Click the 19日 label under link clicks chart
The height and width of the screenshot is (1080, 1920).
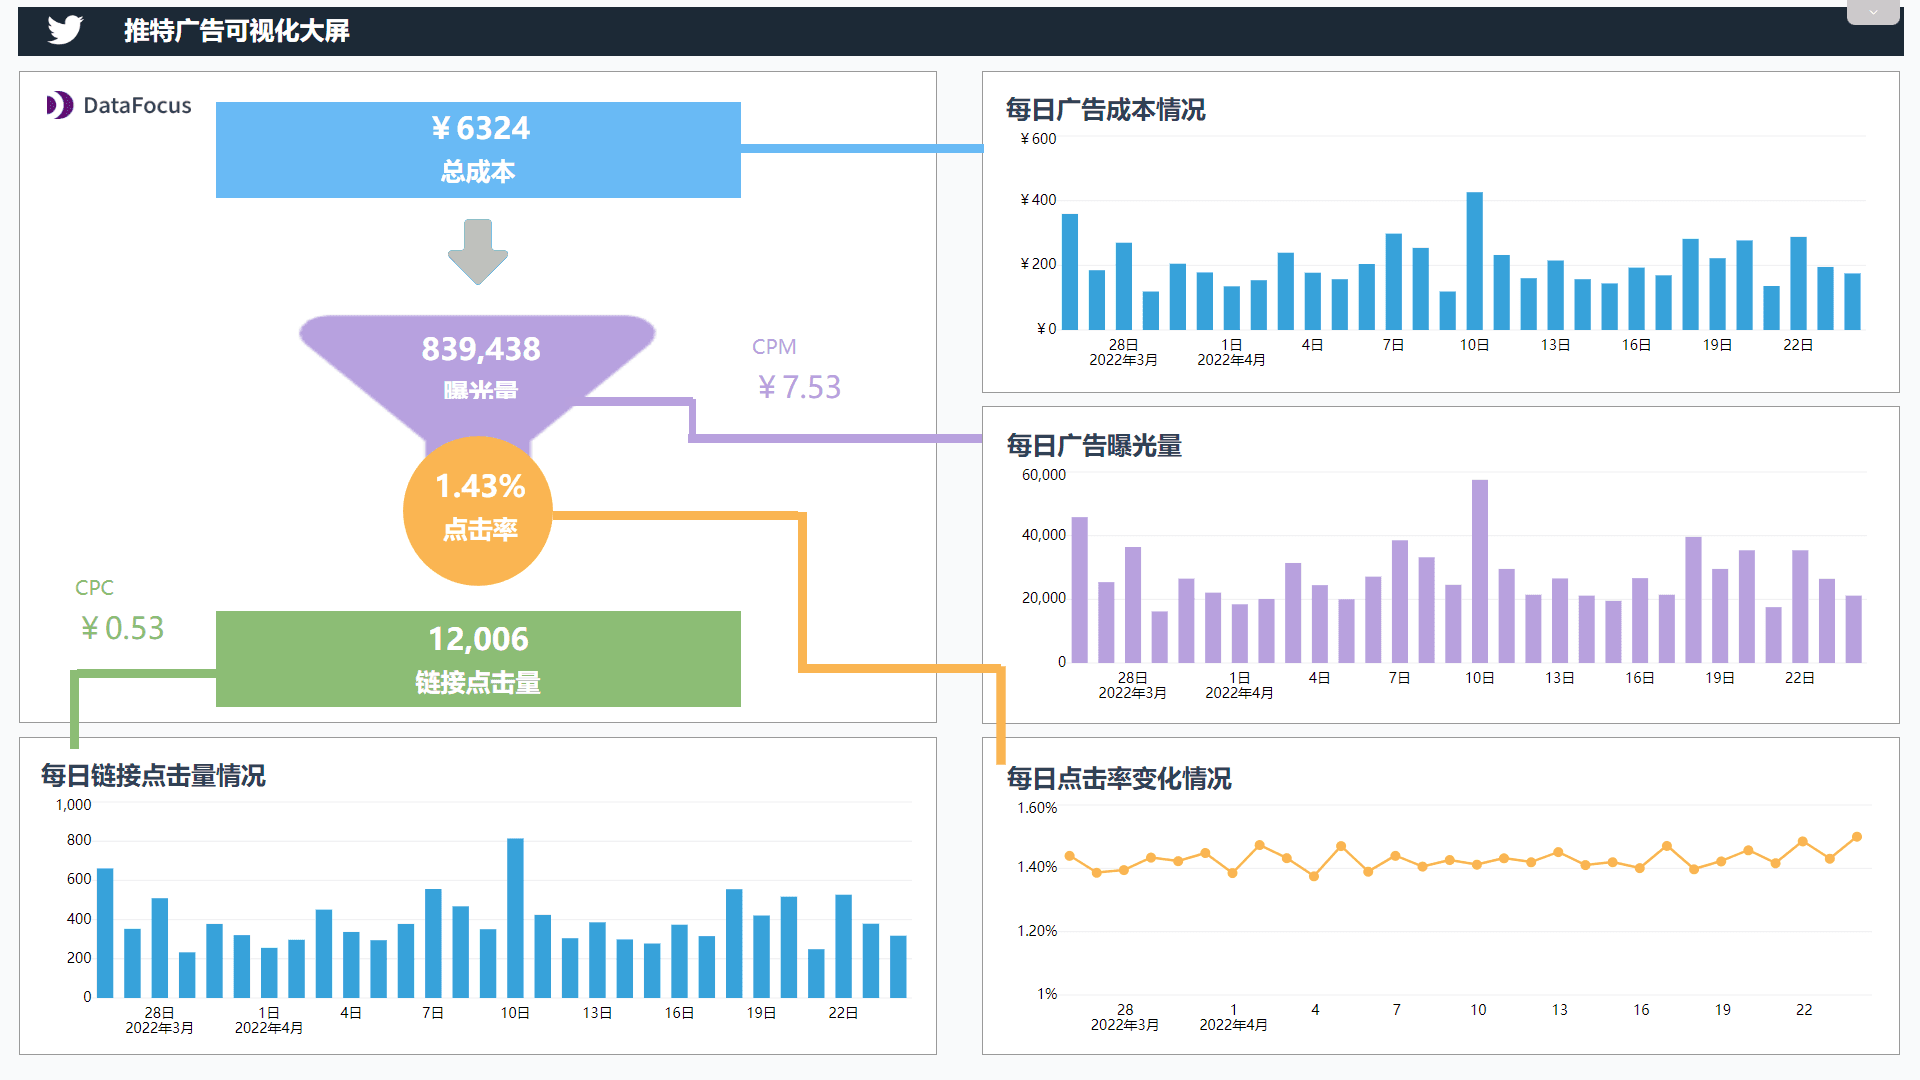761,1013
